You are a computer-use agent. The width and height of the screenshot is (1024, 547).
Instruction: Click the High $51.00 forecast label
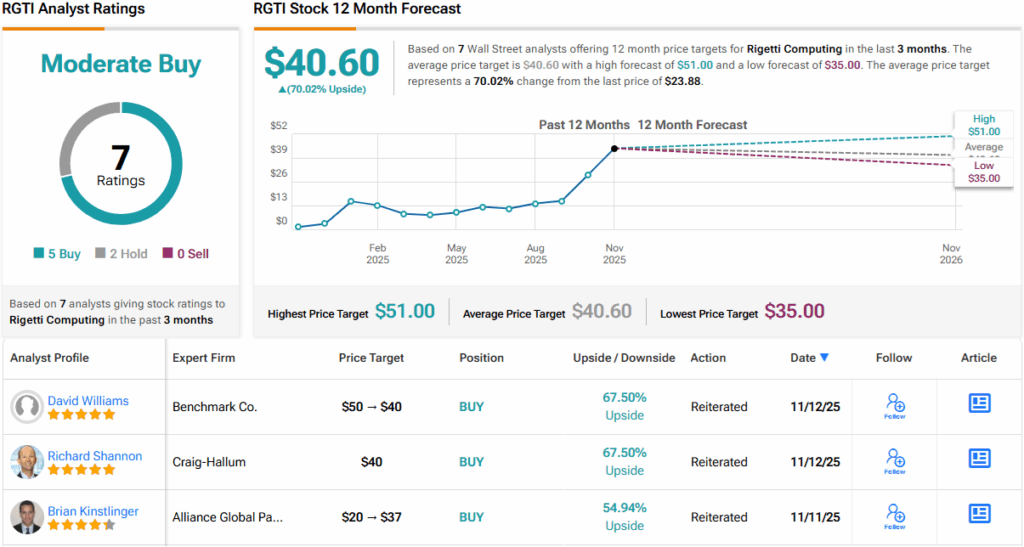point(983,124)
